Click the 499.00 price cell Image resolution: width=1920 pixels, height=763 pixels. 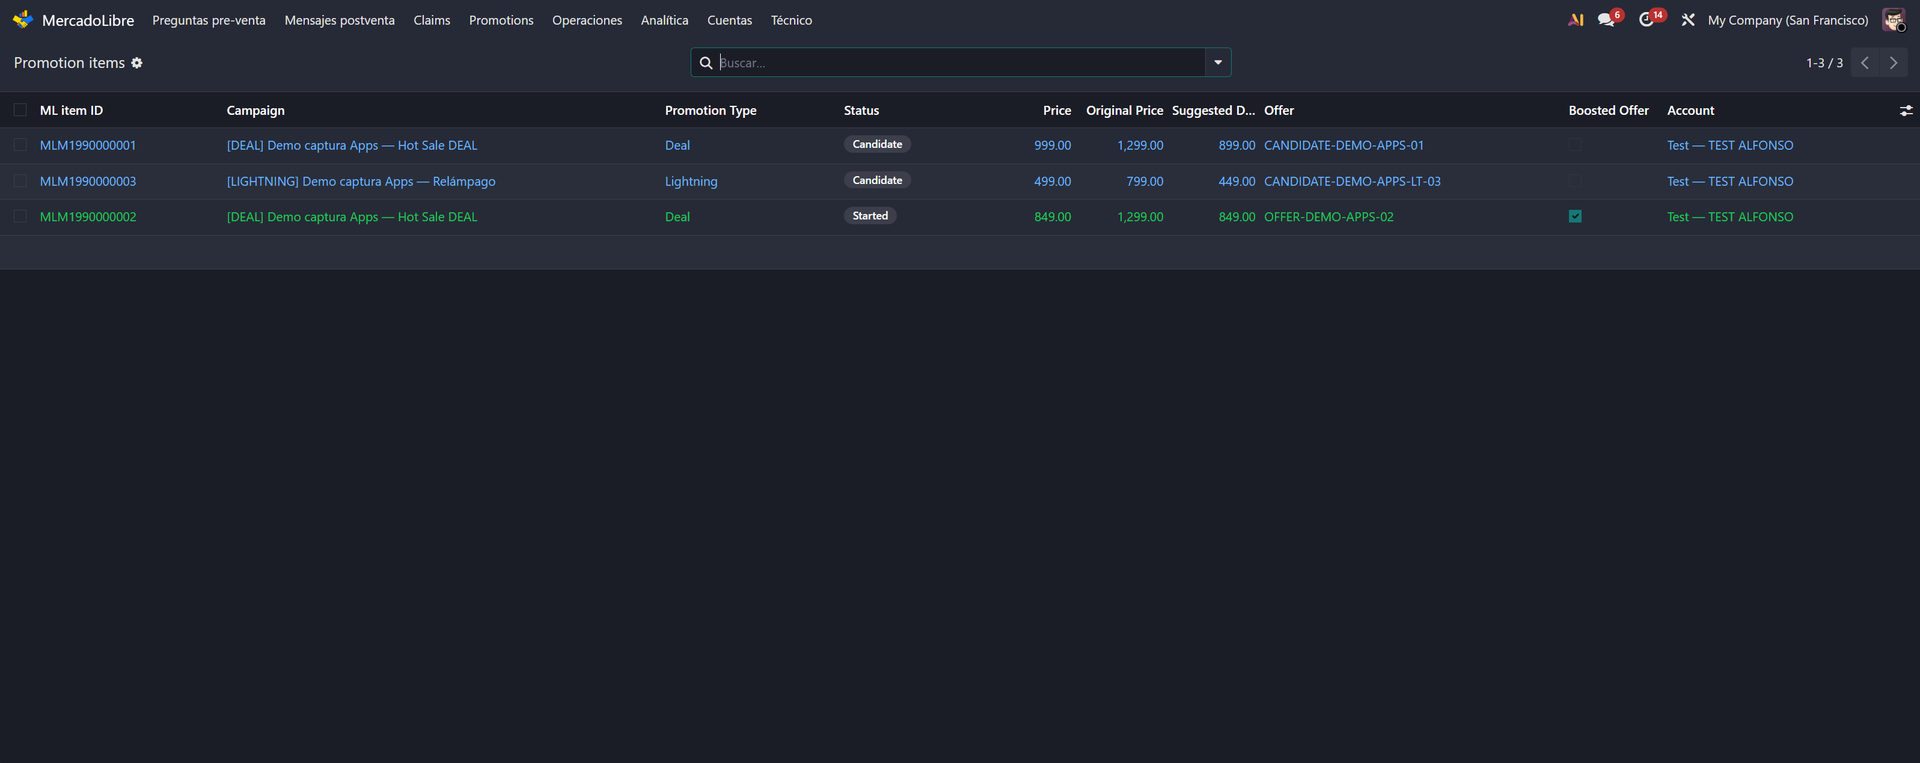pos(1052,182)
